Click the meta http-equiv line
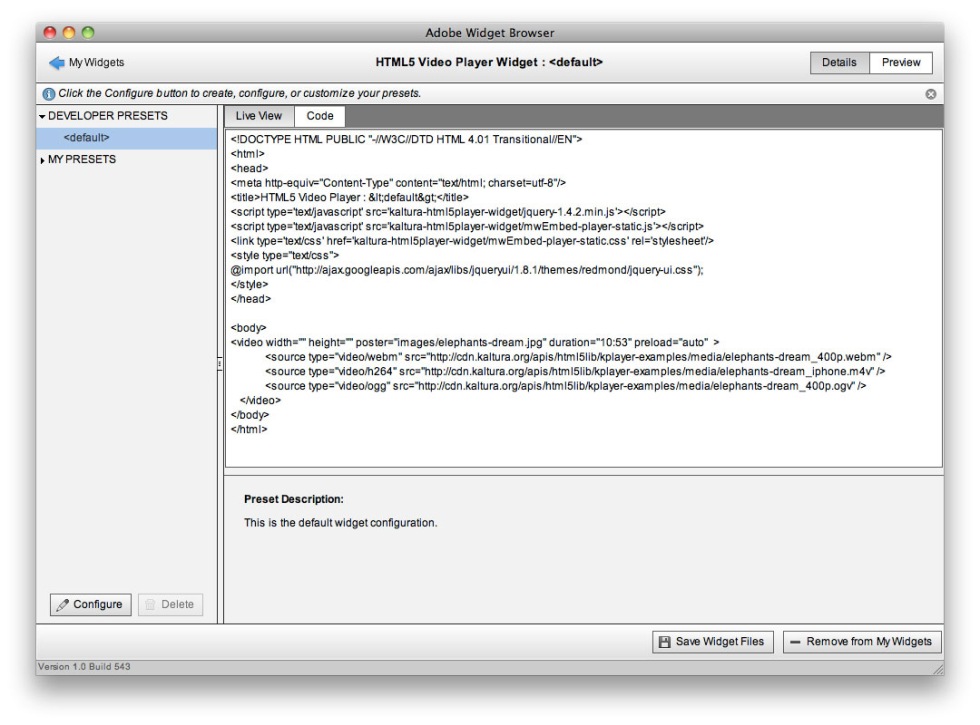The width and height of the screenshot is (980, 725). (398, 183)
